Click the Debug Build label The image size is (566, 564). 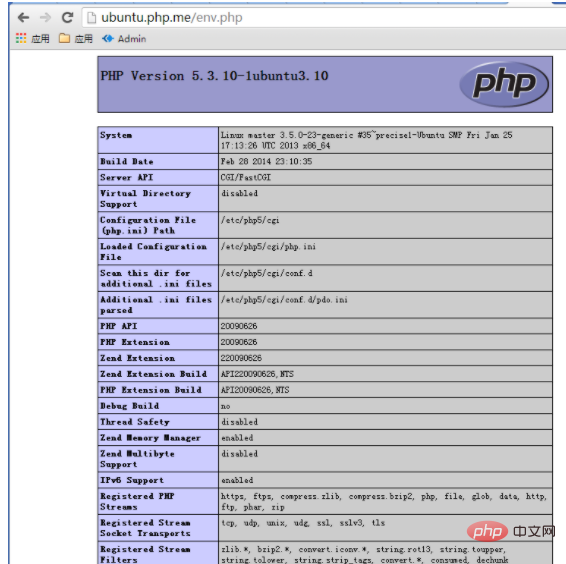[130, 406]
